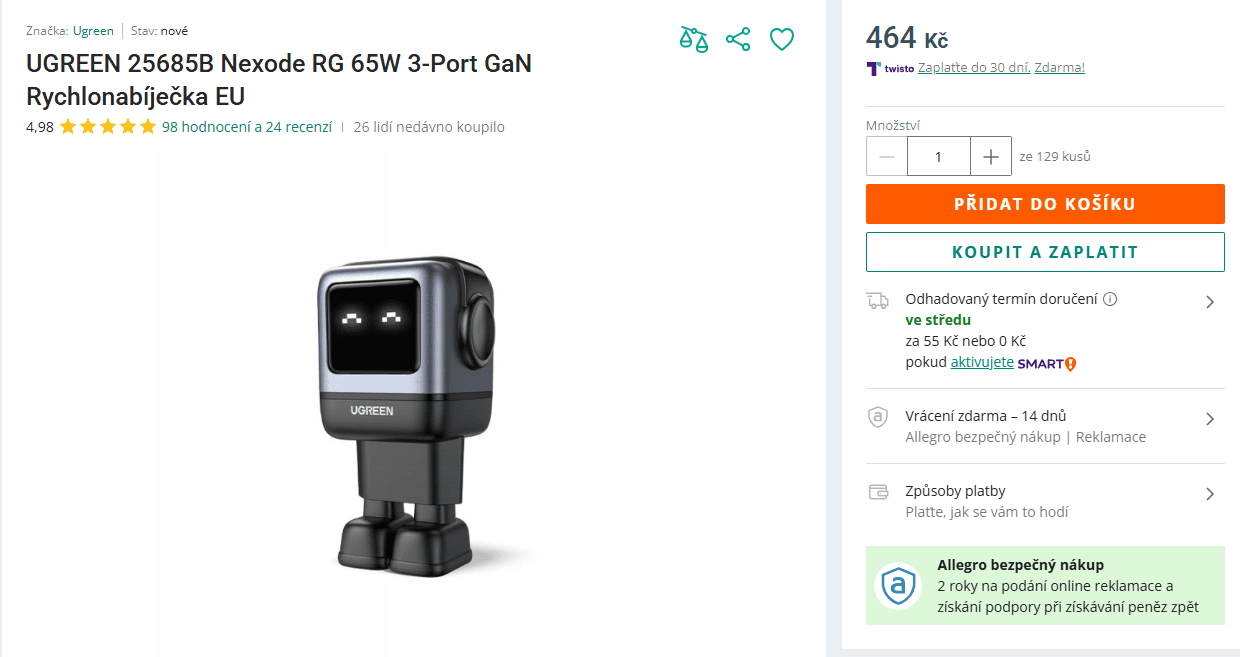View reviews via 98 hodnocení a 24 recenzí
Screen dimensions: 1240x657
245,127
